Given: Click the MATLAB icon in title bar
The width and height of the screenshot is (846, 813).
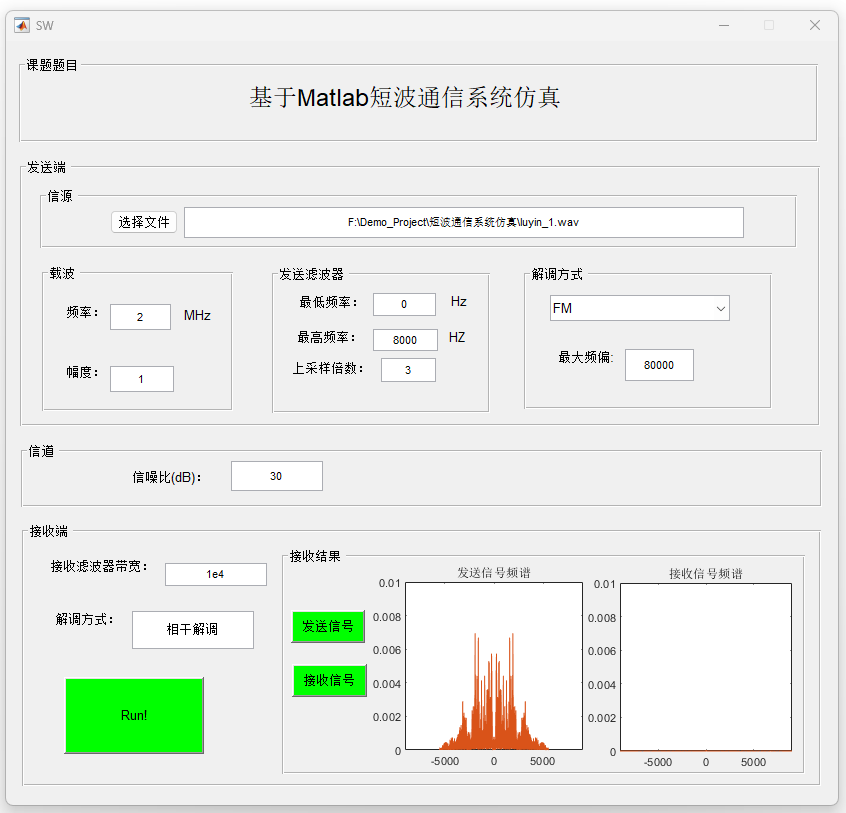Looking at the screenshot, I should click(21, 25).
